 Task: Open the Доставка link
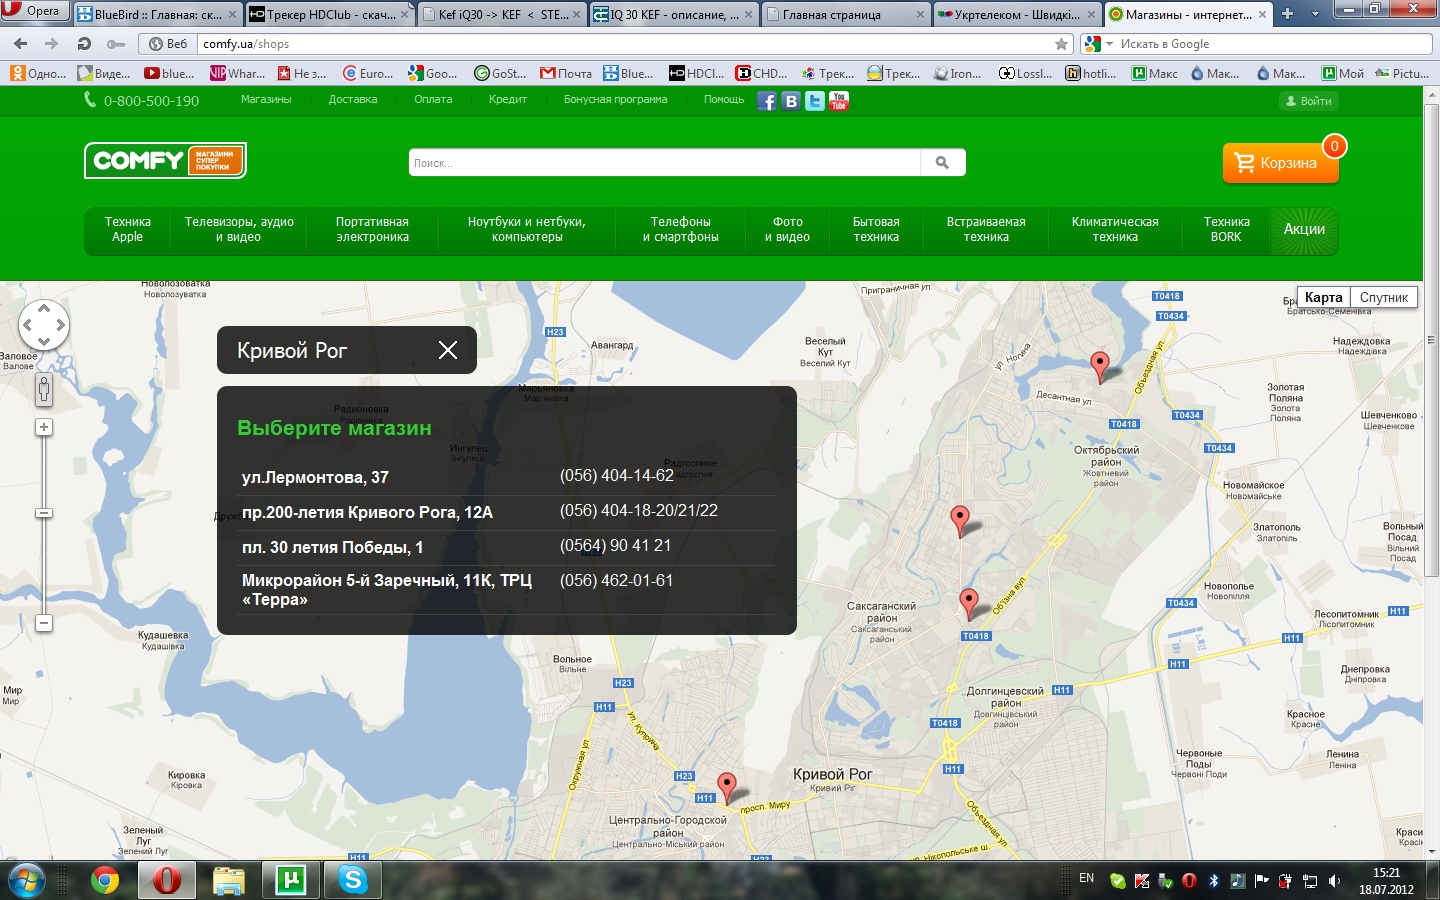pyautogui.click(x=353, y=100)
